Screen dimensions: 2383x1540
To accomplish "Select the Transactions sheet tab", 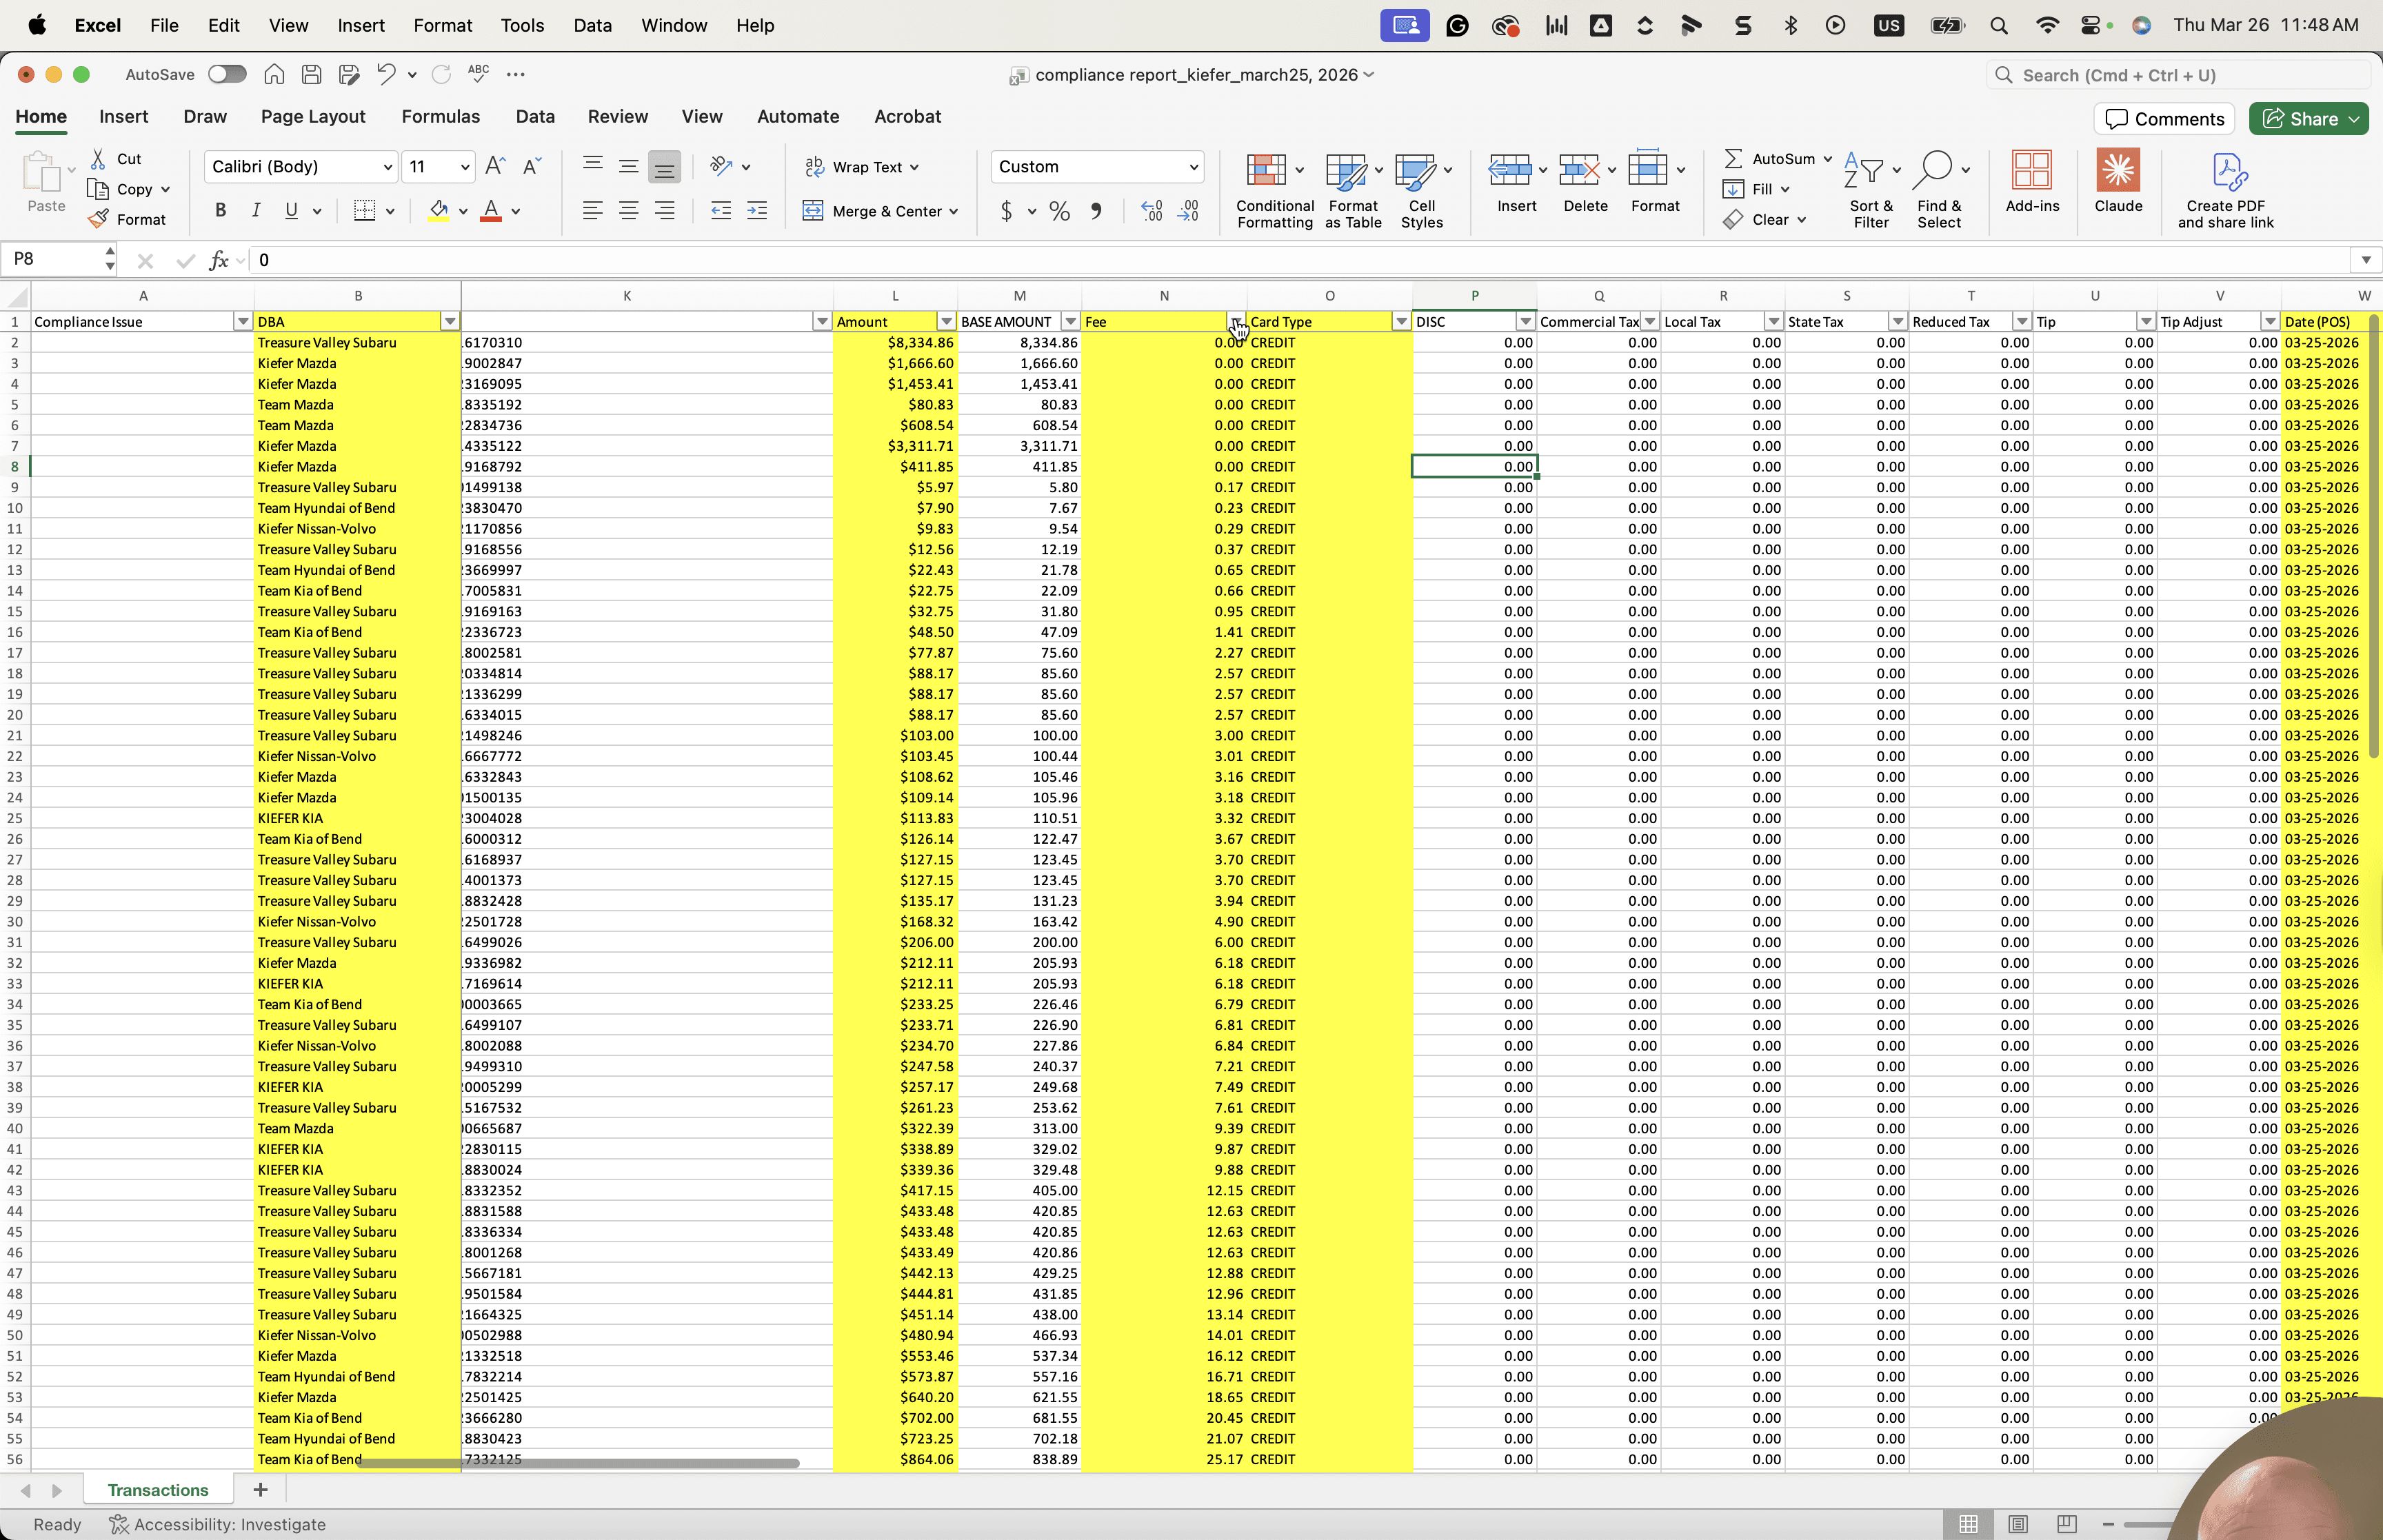I will coord(158,1490).
